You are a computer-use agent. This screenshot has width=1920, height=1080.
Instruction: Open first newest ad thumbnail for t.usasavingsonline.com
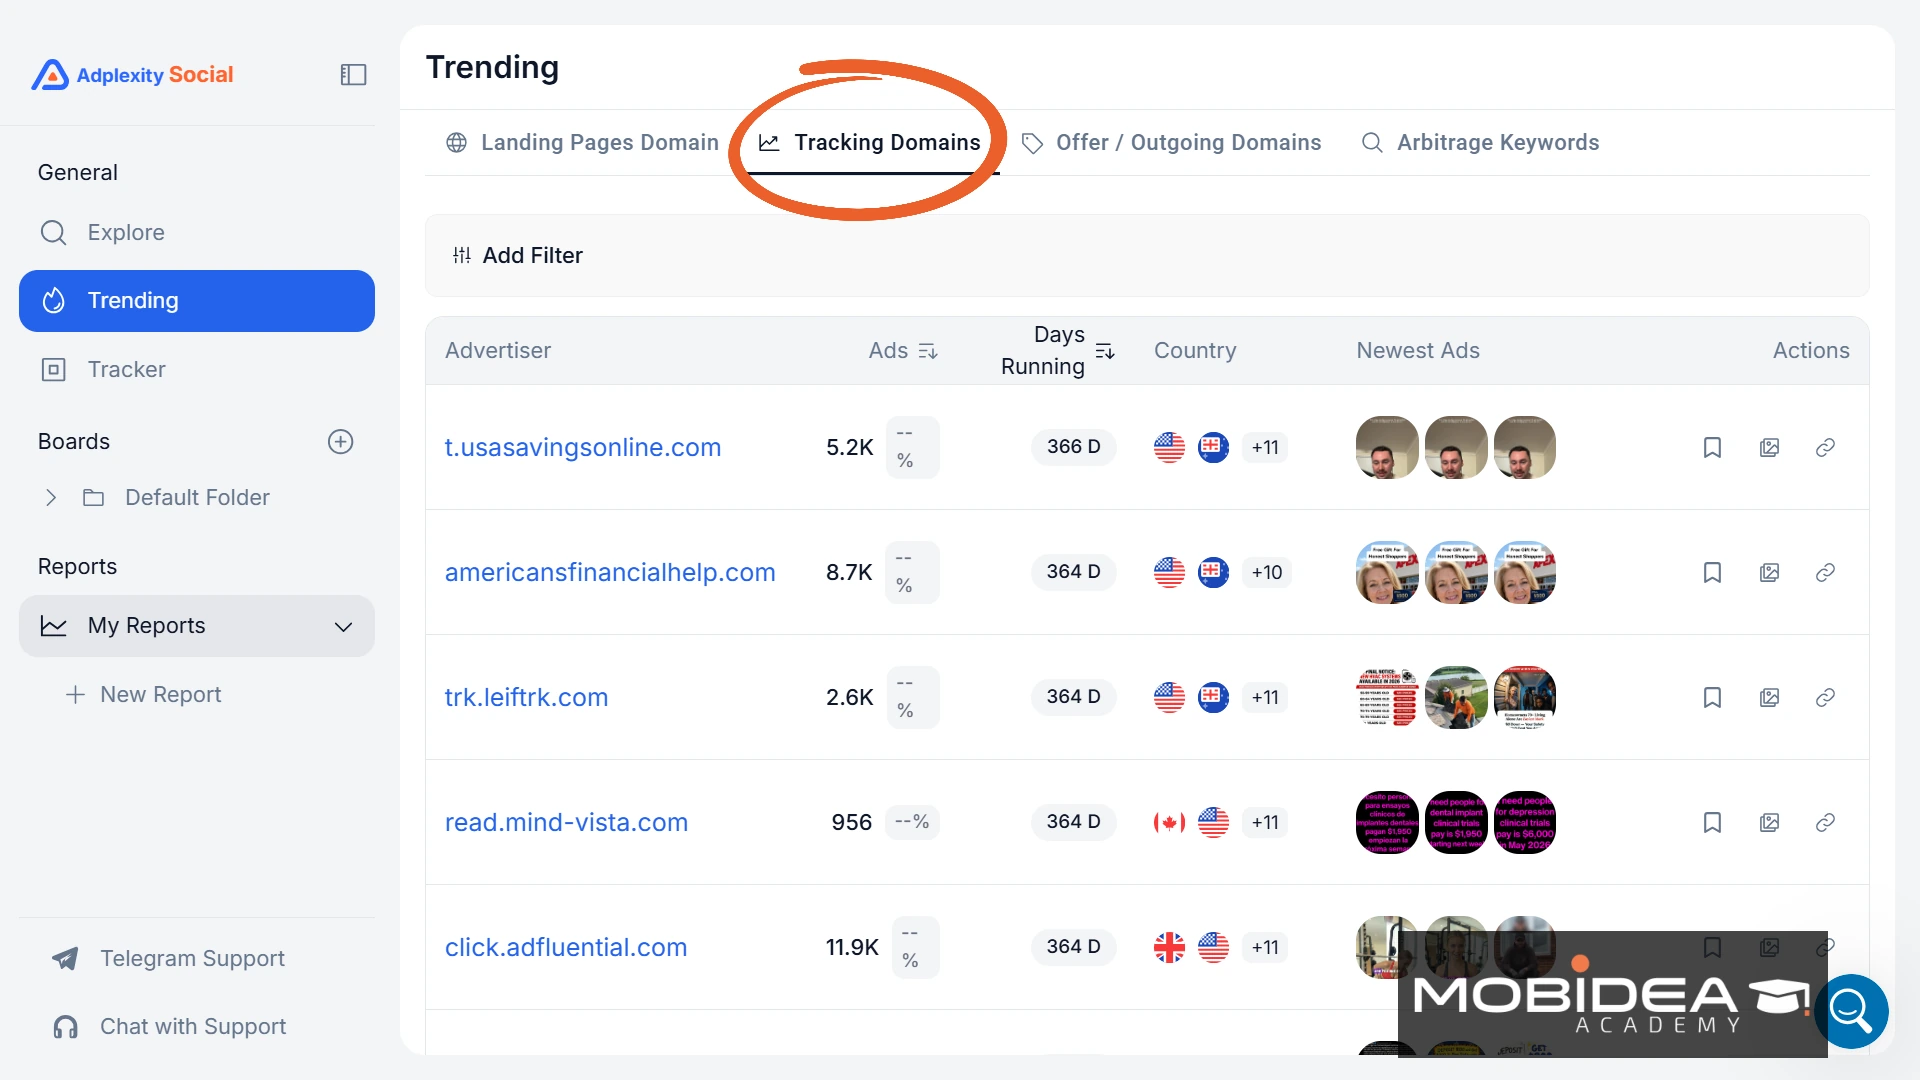click(x=1387, y=447)
